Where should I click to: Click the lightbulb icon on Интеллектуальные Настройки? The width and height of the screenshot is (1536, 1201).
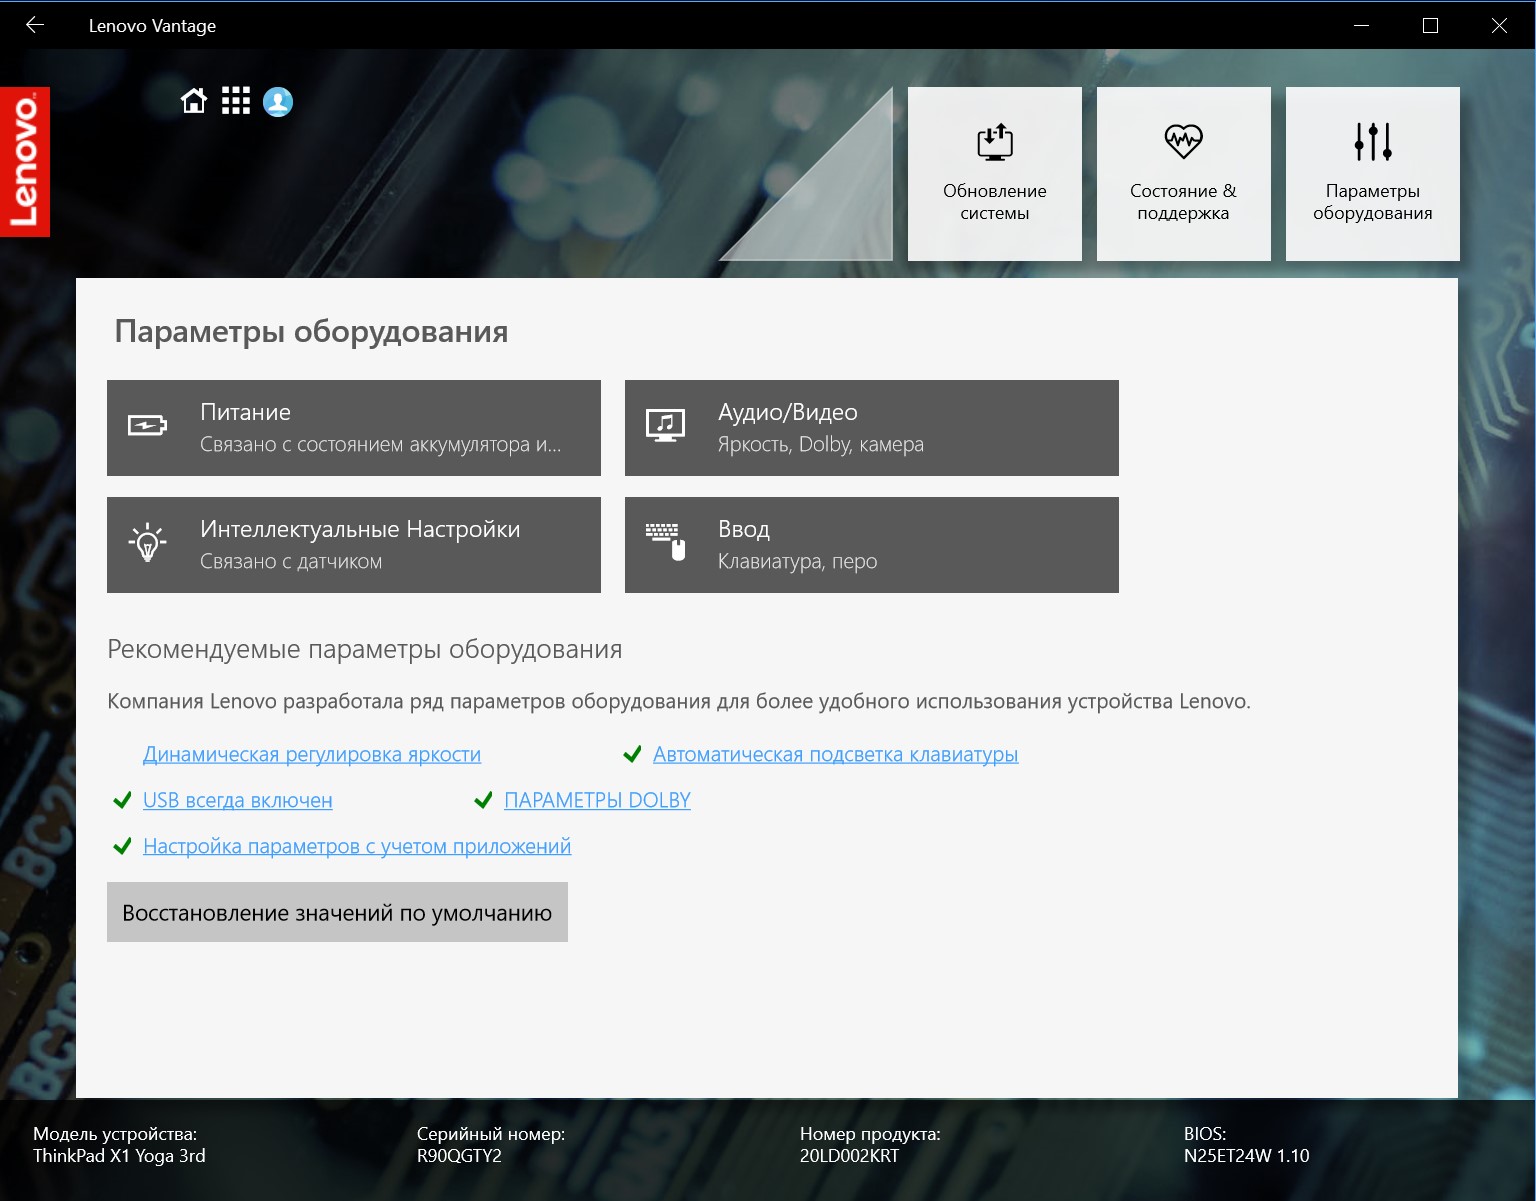[x=148, y=542]
